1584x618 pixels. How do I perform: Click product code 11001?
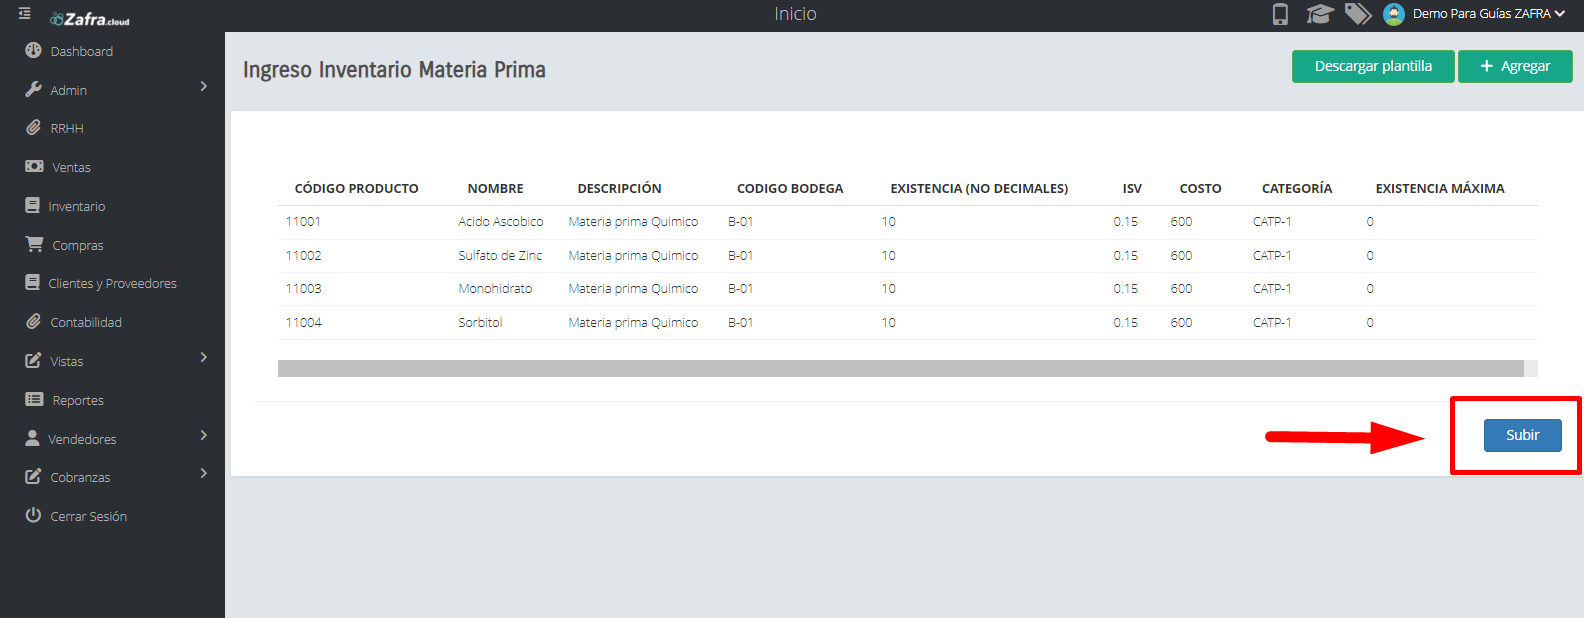click(x=303, y=222)
